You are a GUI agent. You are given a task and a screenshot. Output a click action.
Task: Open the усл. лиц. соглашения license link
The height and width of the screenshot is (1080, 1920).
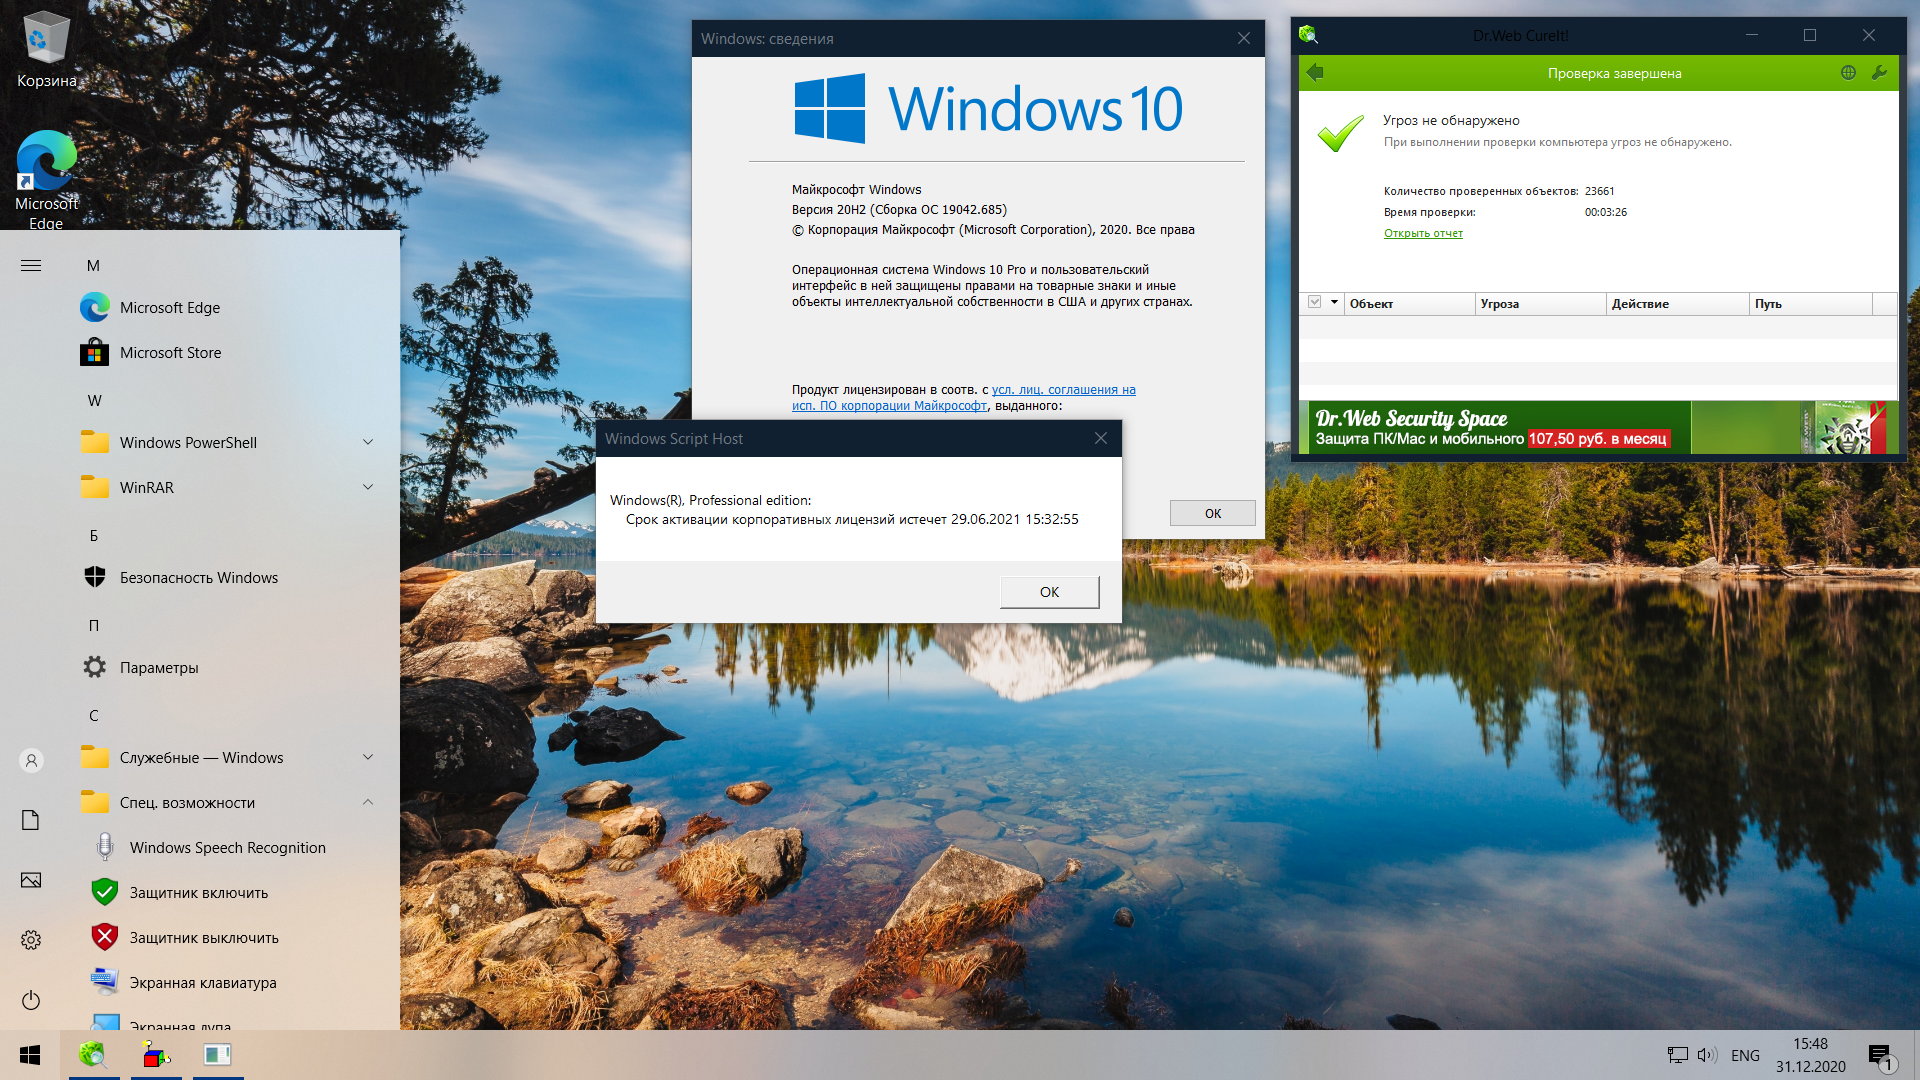pyautogui.click(x=1063, y=390)
